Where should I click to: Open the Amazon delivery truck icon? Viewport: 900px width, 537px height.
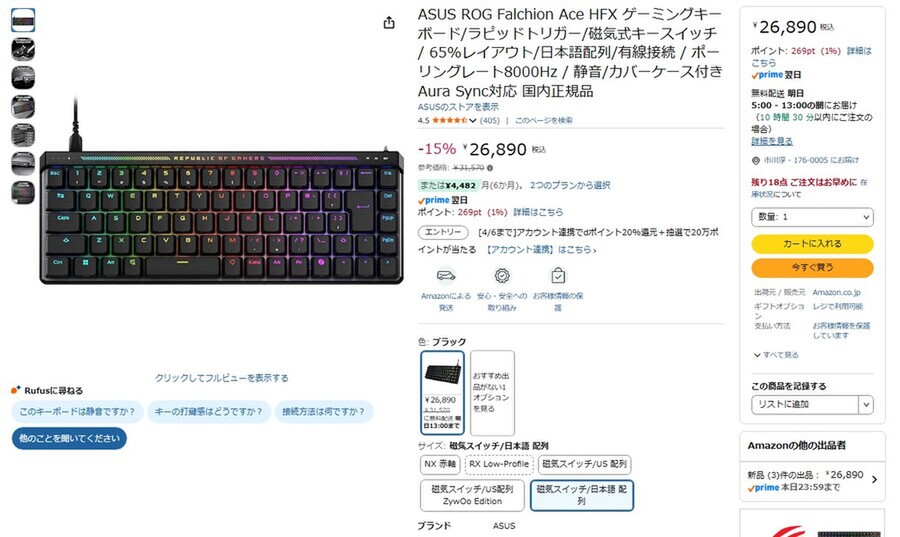pos(446,276)
